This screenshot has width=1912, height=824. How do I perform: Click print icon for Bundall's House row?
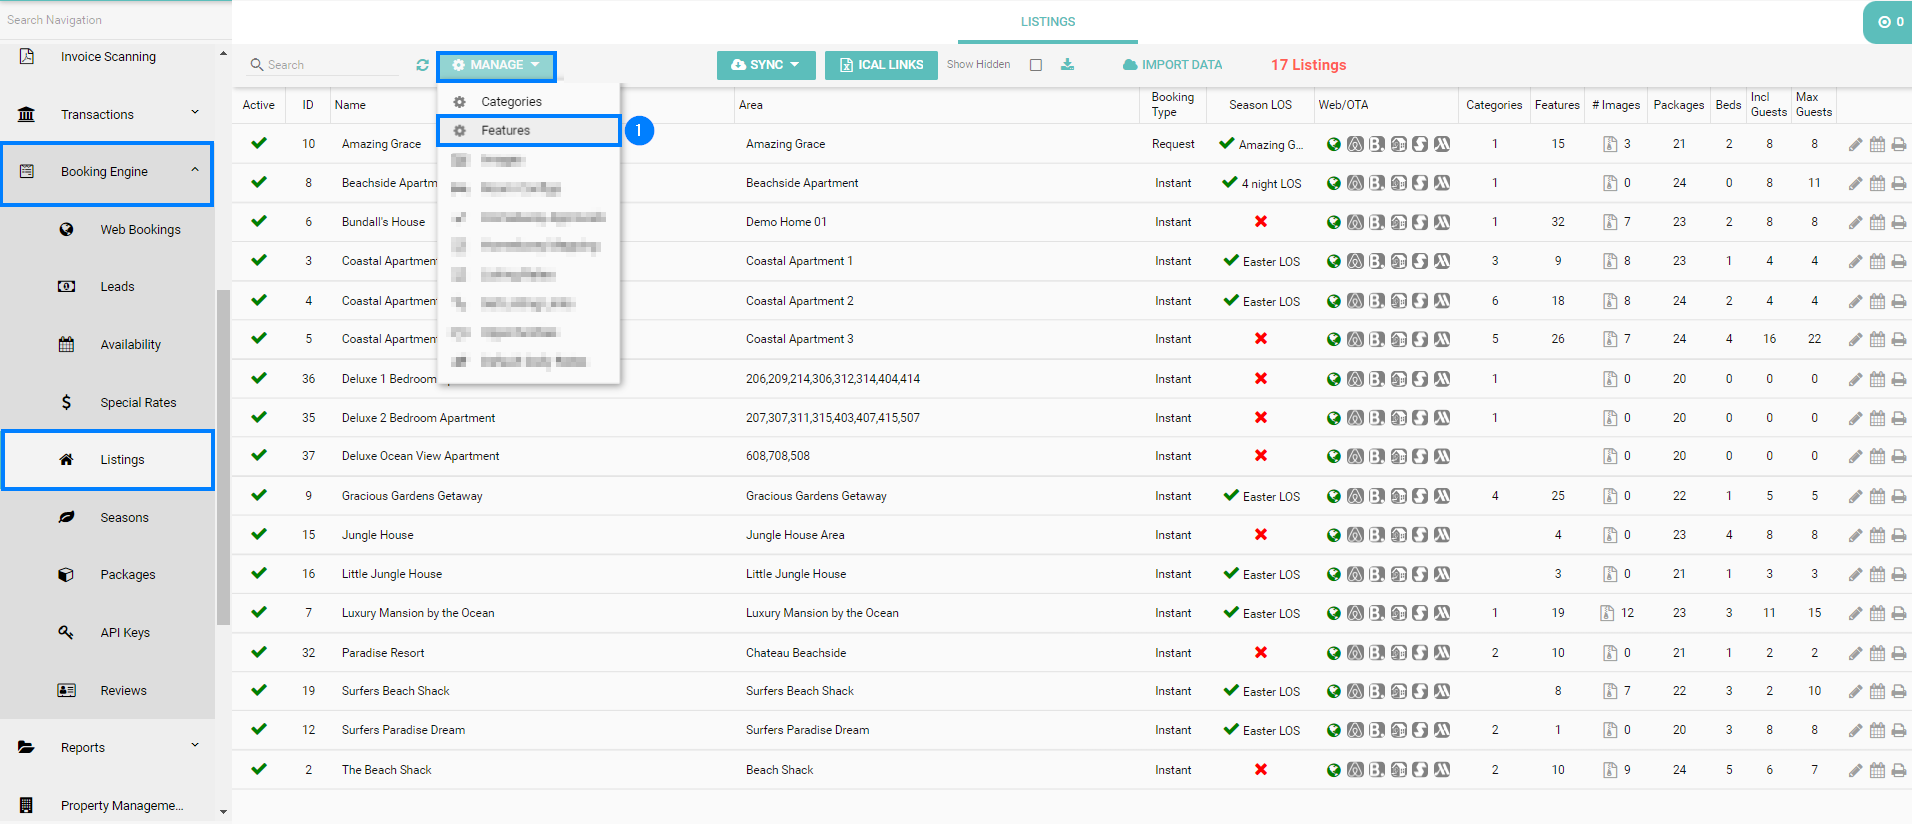tap(1898, 223)
